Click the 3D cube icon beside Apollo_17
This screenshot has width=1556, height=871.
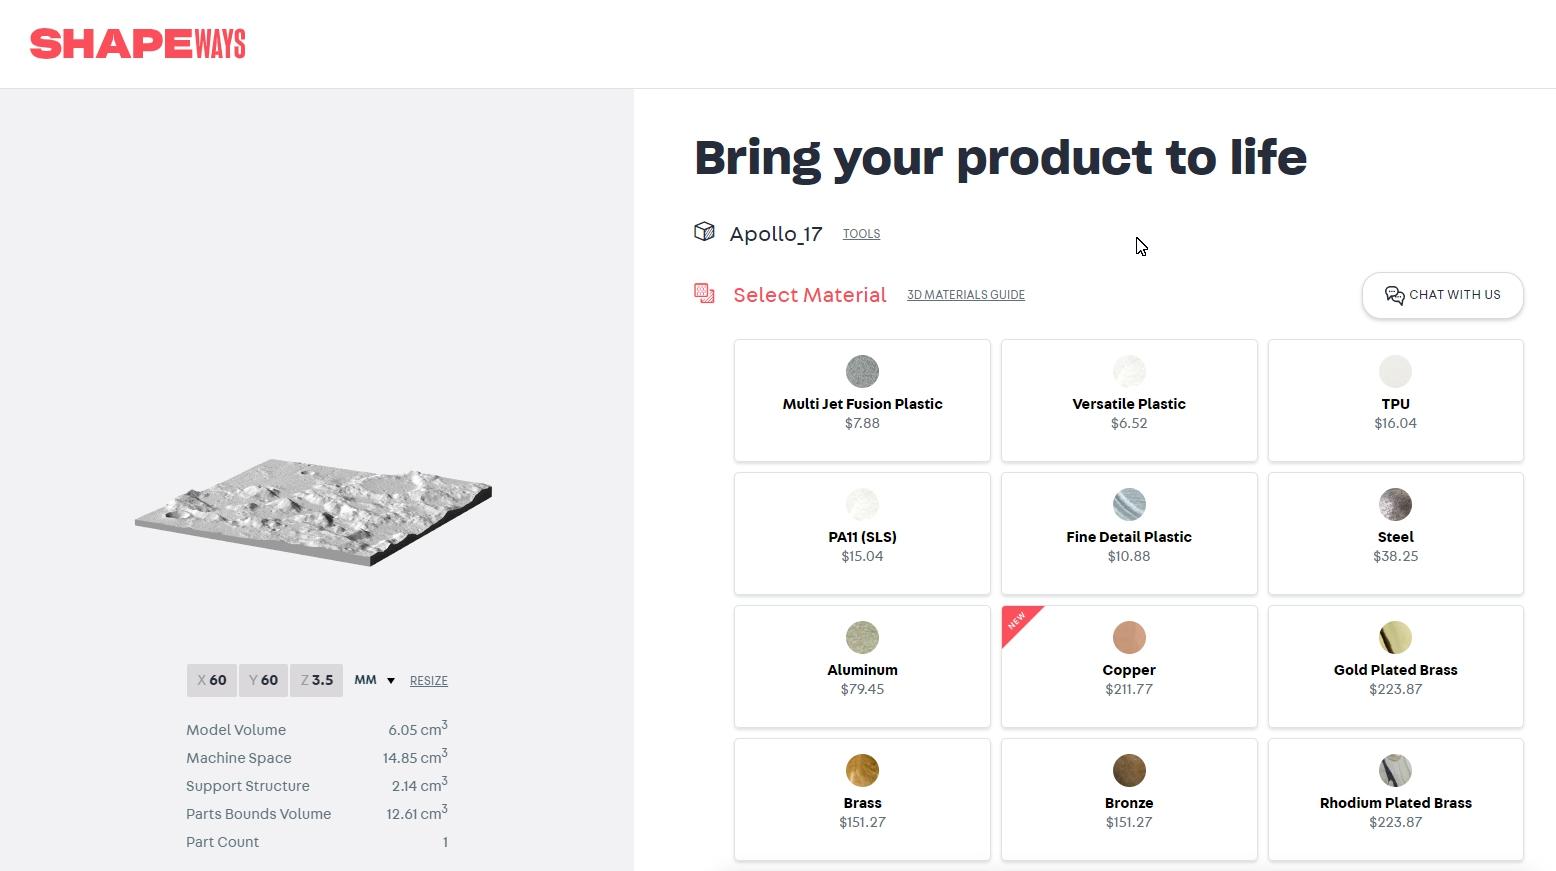click(x=704, y=232)
